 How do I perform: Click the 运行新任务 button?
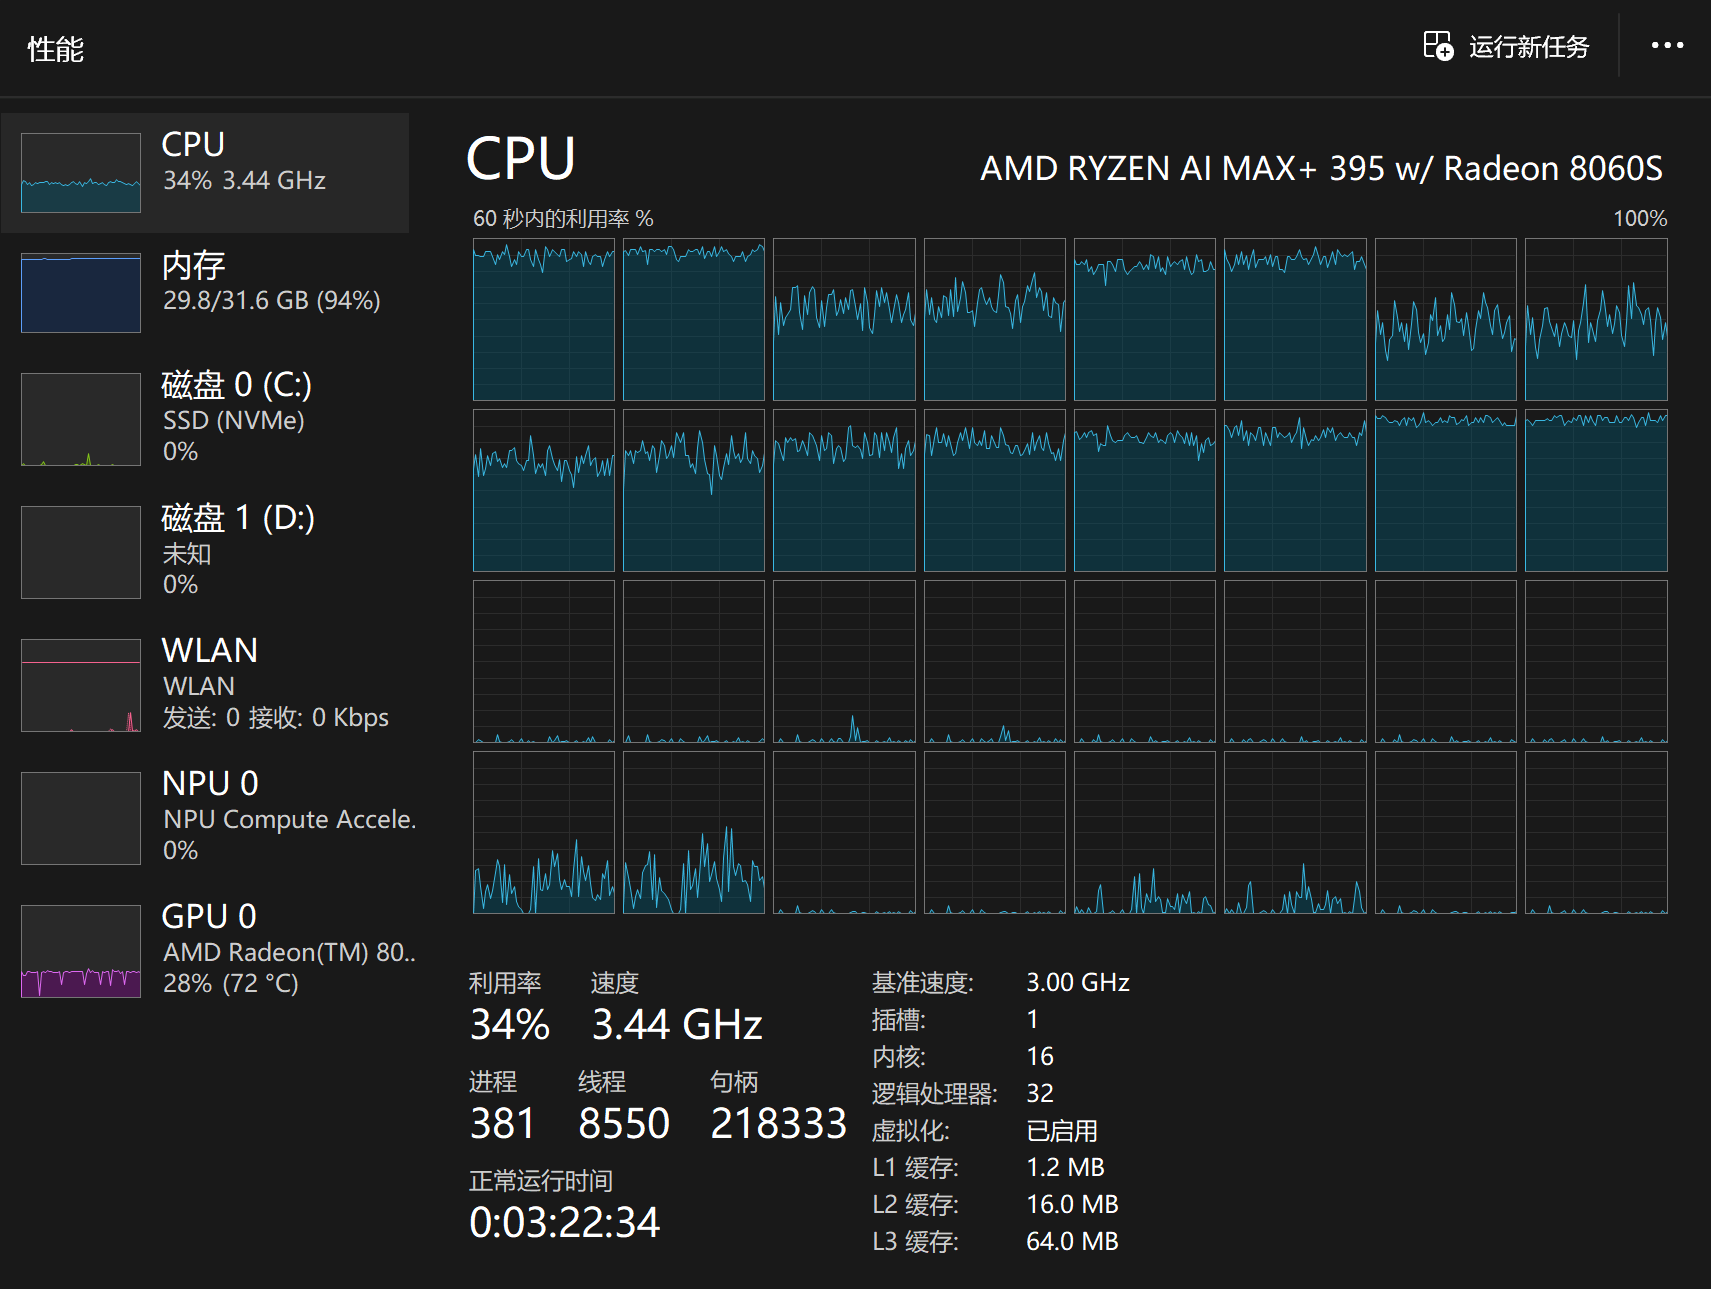(1506, 47)
